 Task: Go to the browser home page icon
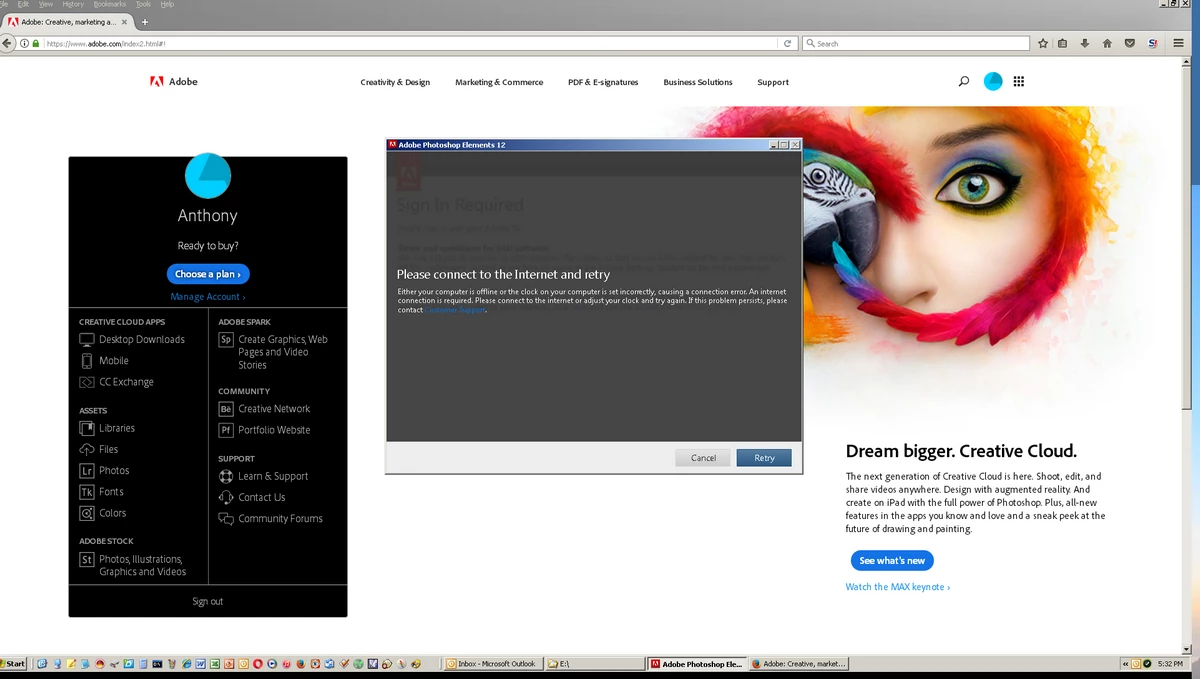[x=1107, y=43]
